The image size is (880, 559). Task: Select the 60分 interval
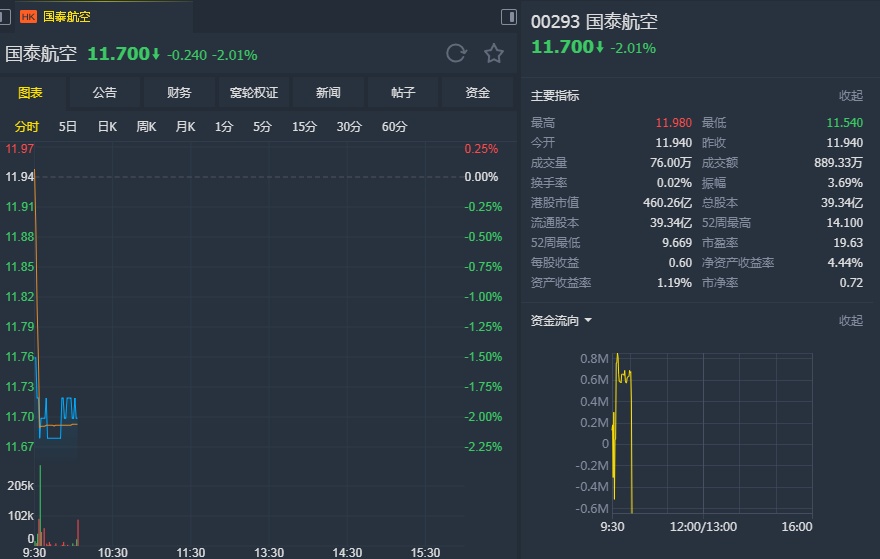click(394, 127)
